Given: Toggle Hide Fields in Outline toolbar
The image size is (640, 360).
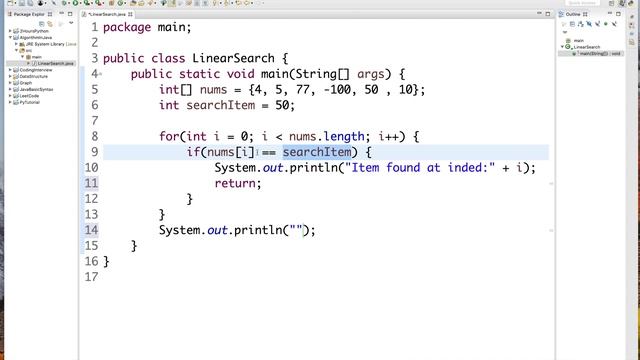Looking at the screenshot, I should coord(589,24).
